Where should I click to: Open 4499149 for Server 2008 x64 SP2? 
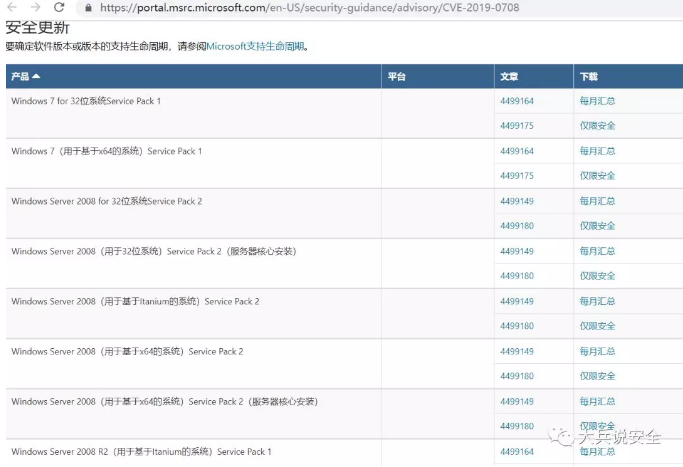click(517, 352)
